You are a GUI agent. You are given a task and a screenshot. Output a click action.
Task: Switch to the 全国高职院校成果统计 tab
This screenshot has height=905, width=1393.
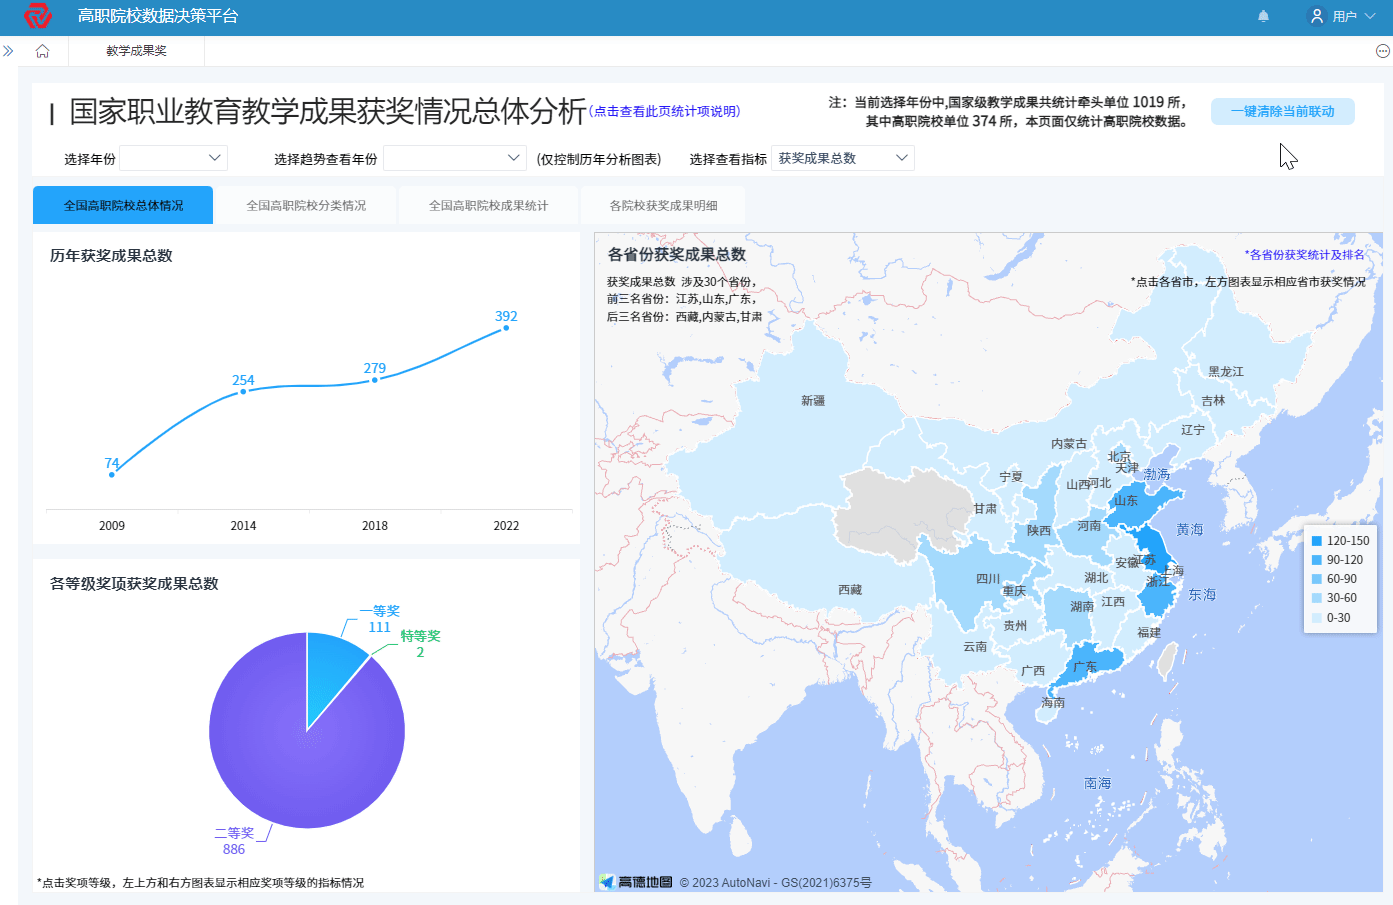(488, 204)
